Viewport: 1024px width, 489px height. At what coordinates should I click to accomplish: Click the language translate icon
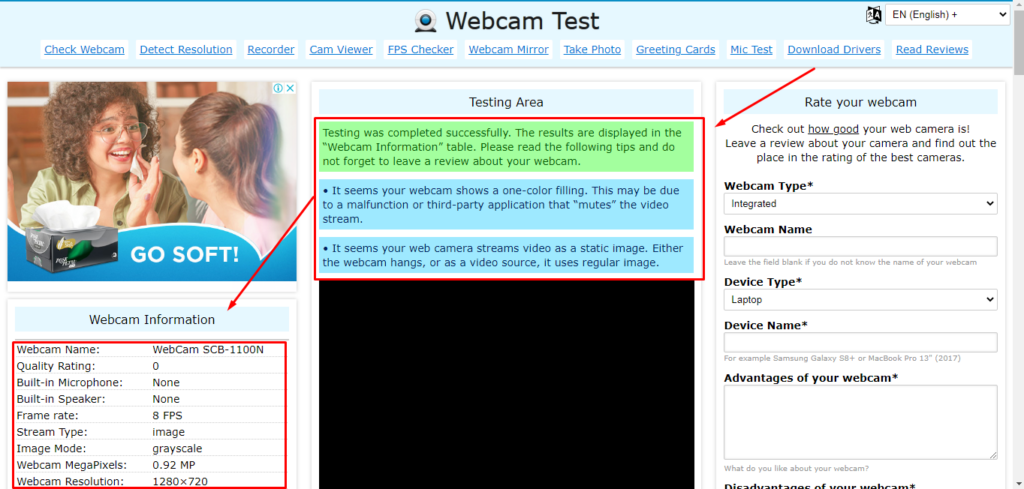click(x=873, y=15)
